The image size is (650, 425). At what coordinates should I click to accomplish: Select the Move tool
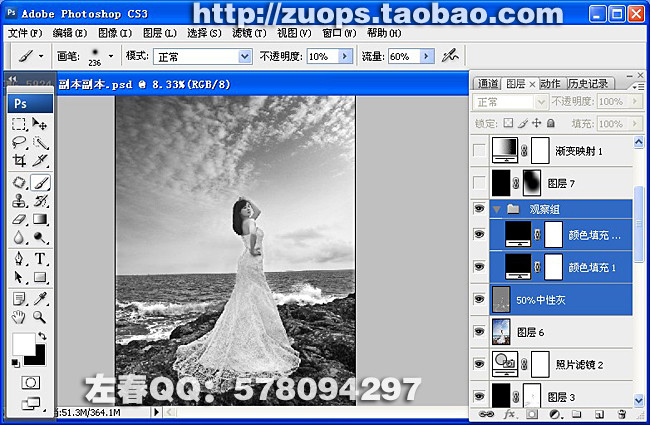pos(40,124)
